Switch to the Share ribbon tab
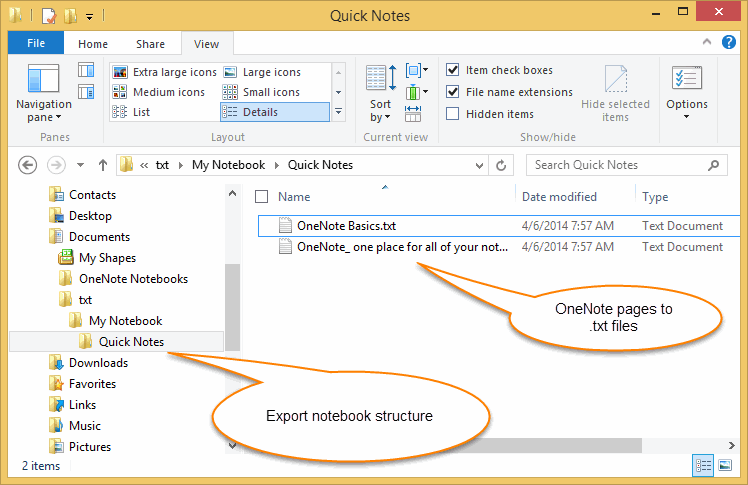 coord(150,44)
